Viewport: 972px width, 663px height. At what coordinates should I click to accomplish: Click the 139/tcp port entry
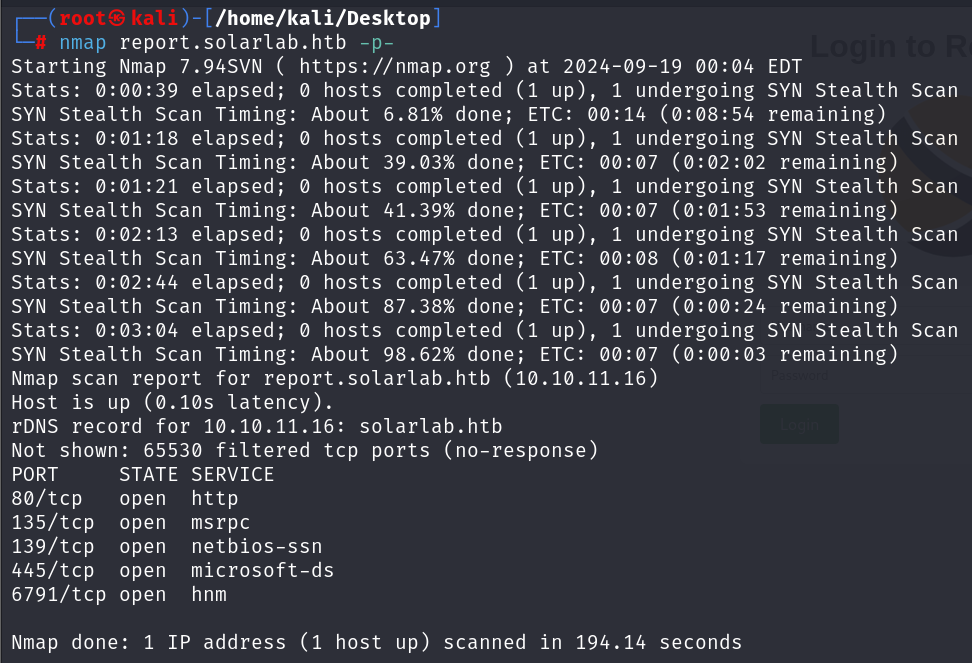pos(53,547)
